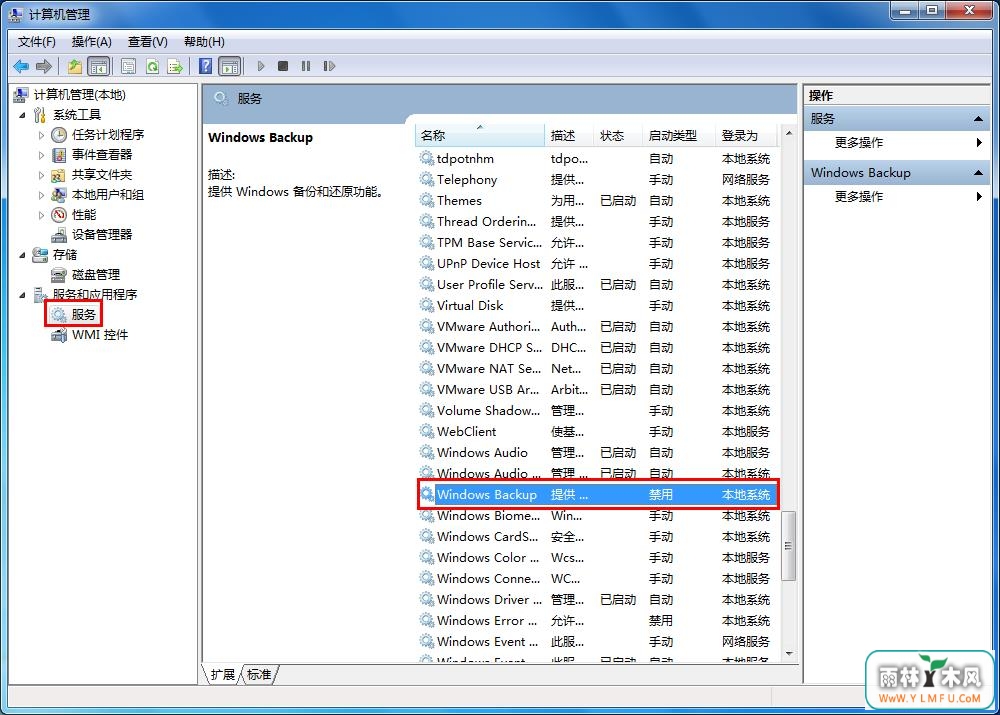Go up one level with the folder-arrow icon

(75, 66)
